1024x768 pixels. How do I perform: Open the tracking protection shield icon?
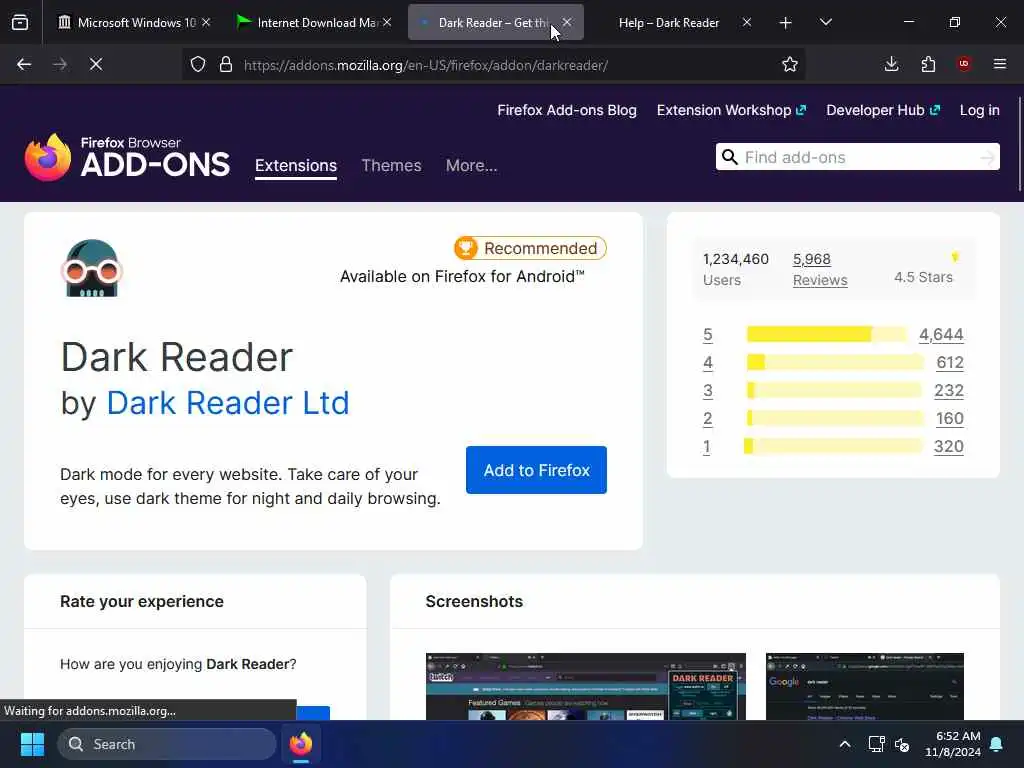click(x=198, y=65)
